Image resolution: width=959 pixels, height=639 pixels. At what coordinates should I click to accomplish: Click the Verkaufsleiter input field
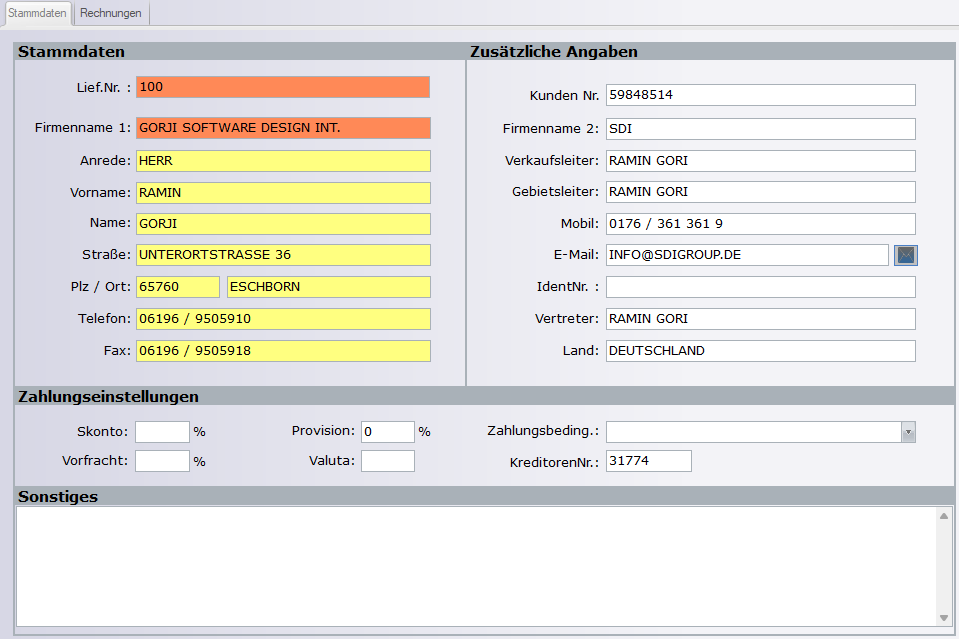[x=761, y=161]
